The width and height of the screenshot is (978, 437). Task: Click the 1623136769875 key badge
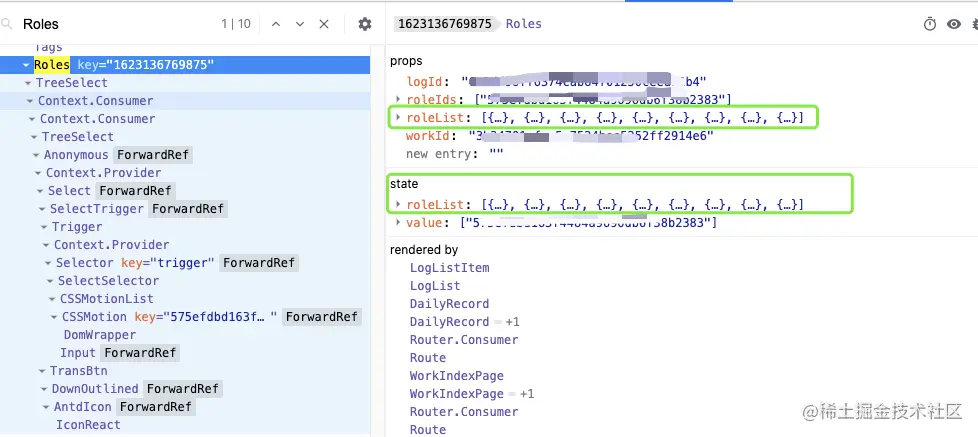pos(445,24)
